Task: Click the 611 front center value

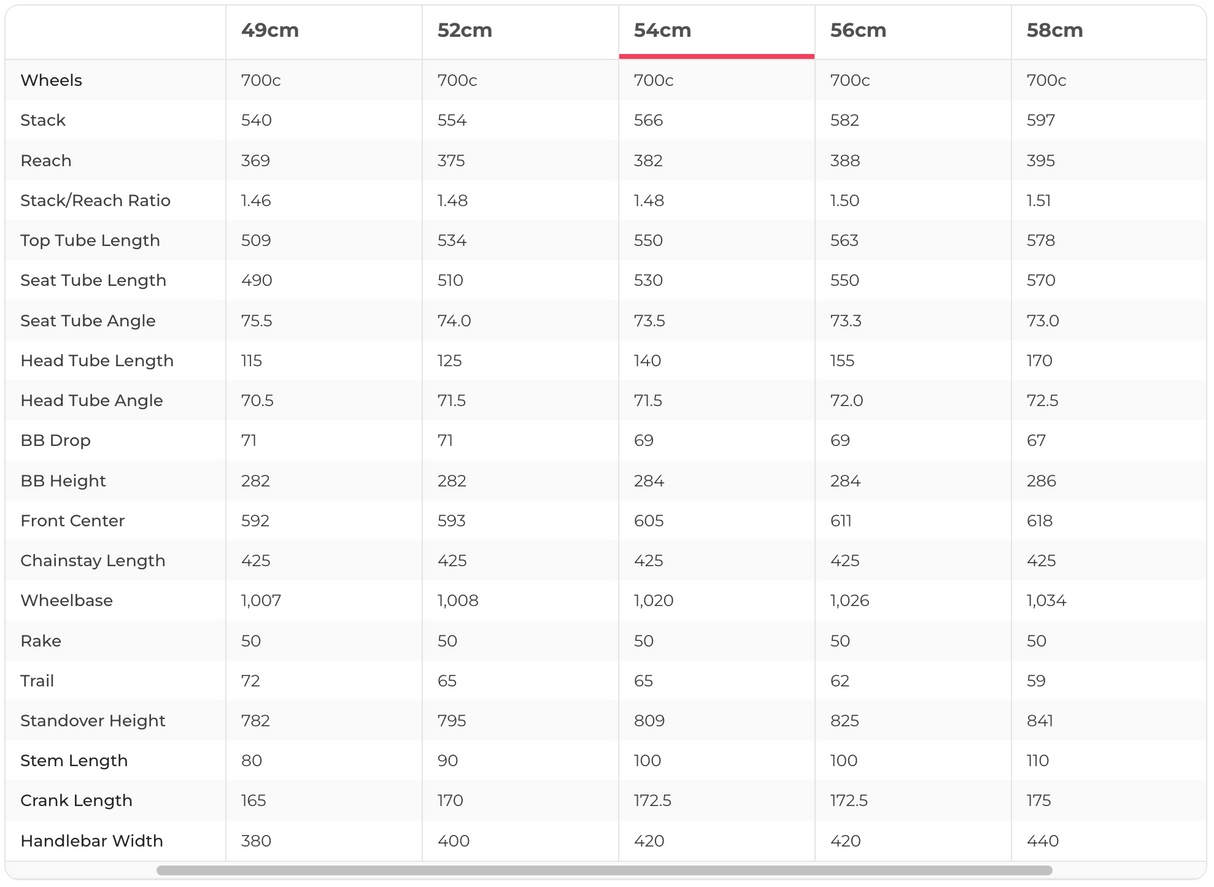Action: (844, 521)
